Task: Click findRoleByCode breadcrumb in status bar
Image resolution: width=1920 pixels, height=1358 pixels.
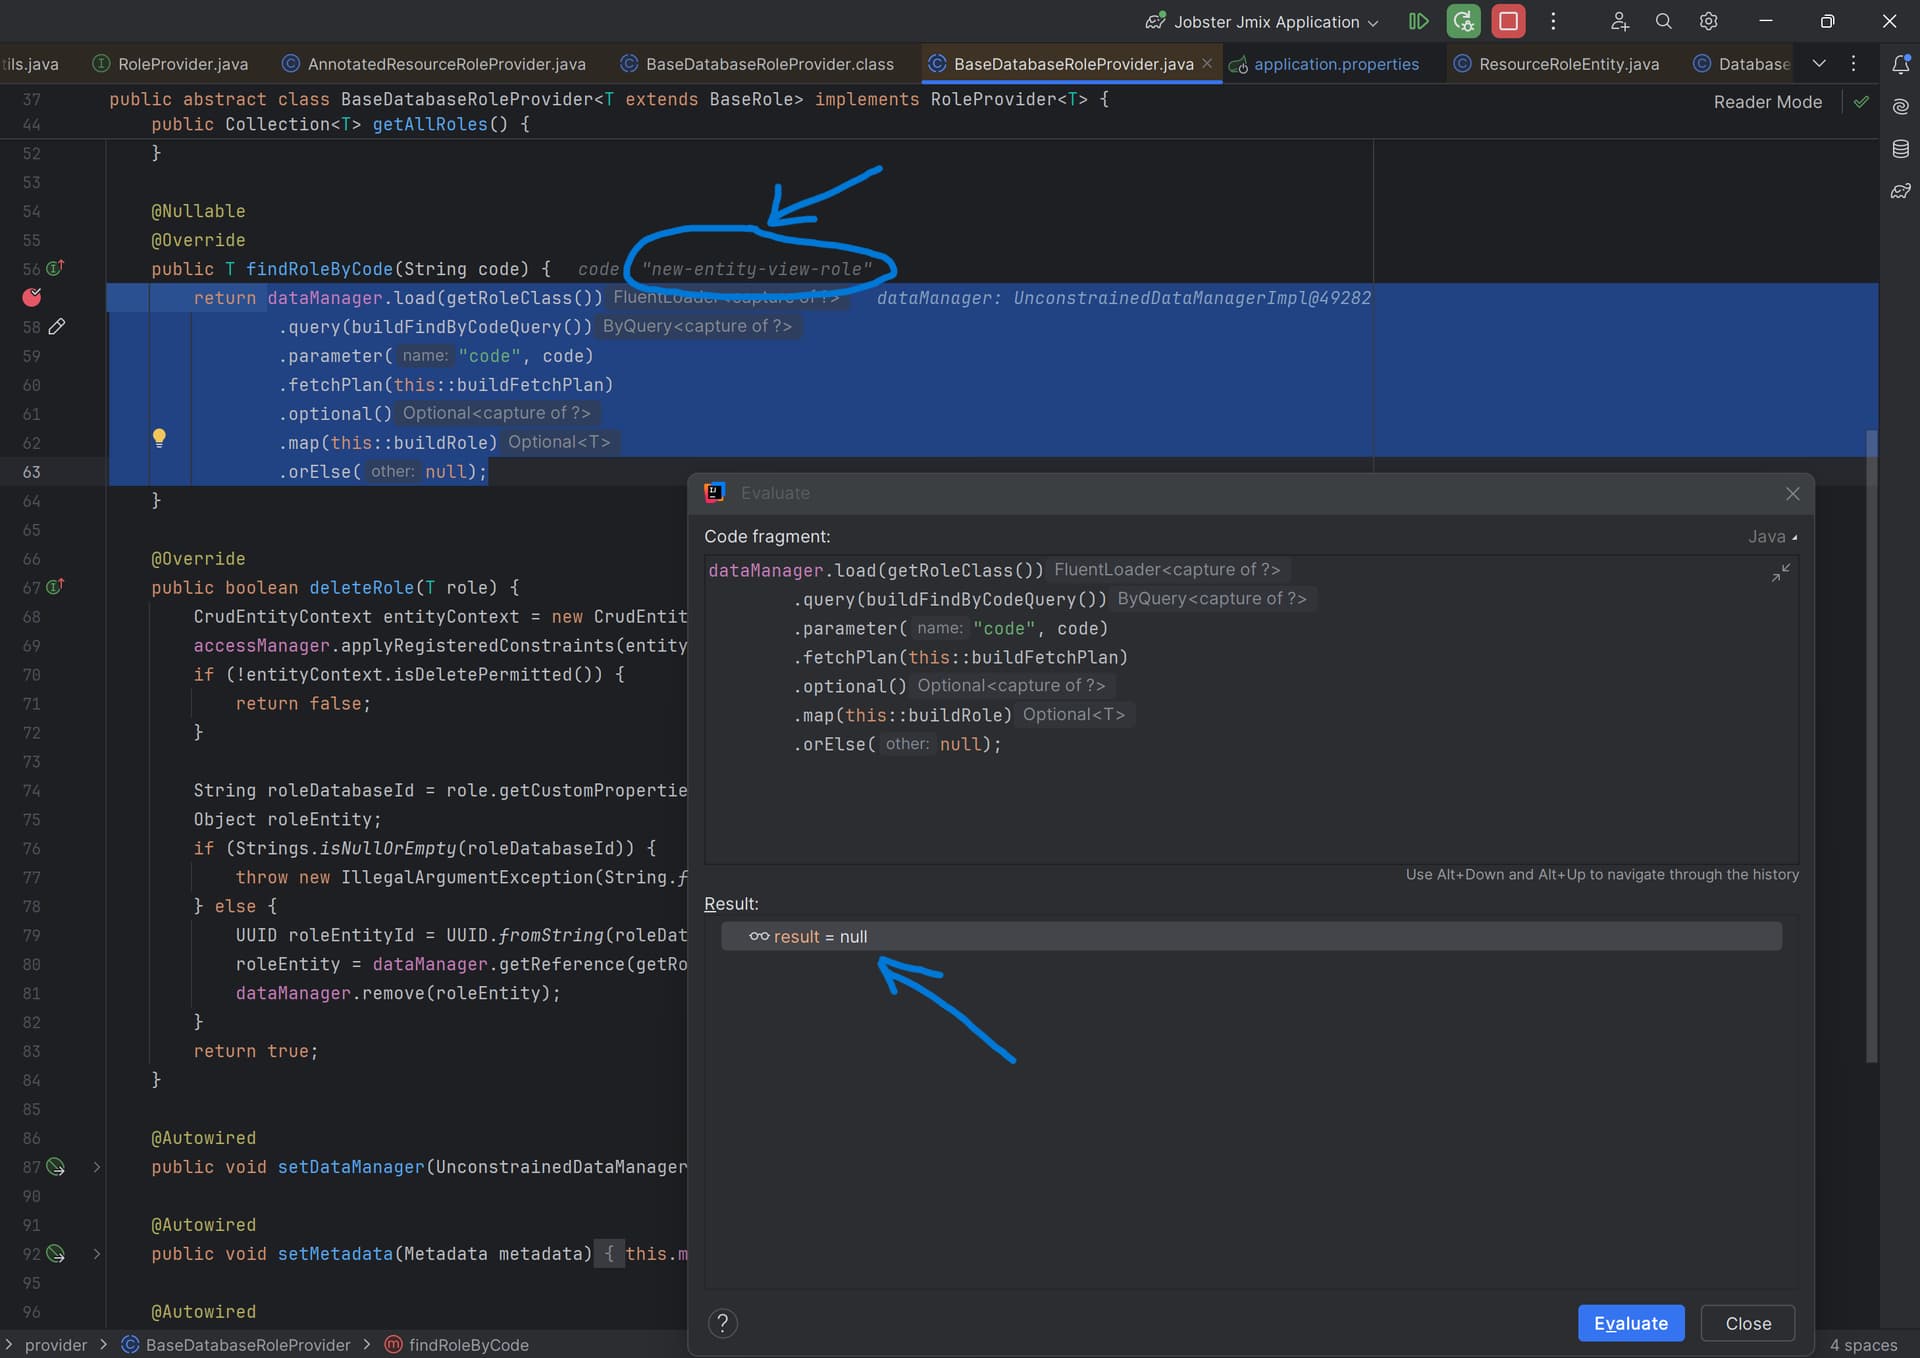Action: point(457,1345)
